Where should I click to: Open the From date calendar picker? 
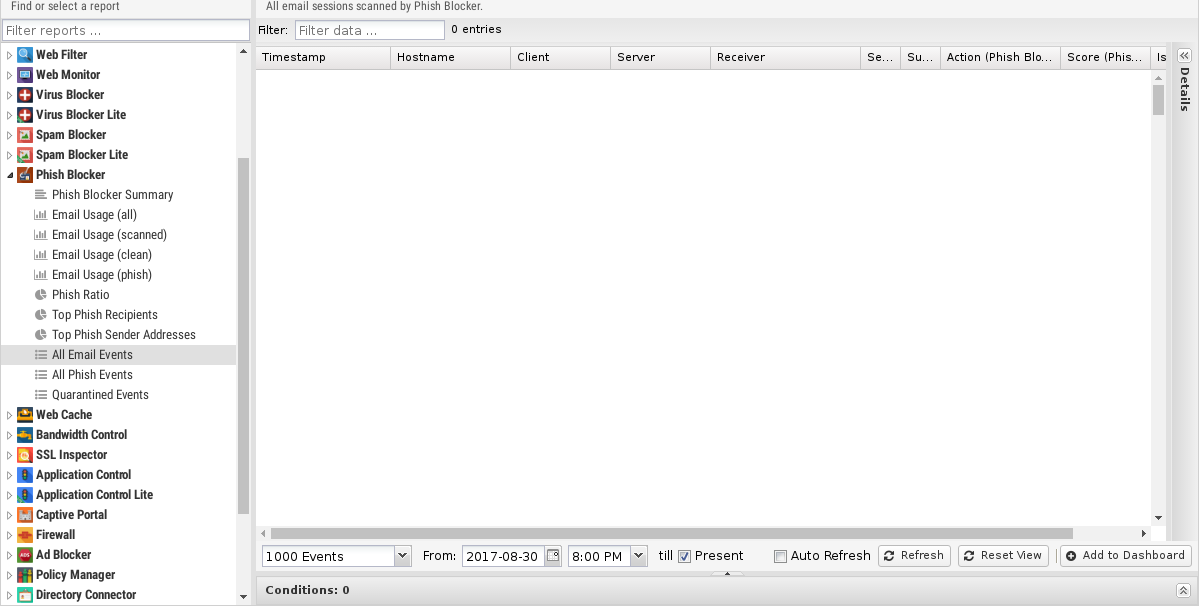pyautogui.click(x=553, y=556)
